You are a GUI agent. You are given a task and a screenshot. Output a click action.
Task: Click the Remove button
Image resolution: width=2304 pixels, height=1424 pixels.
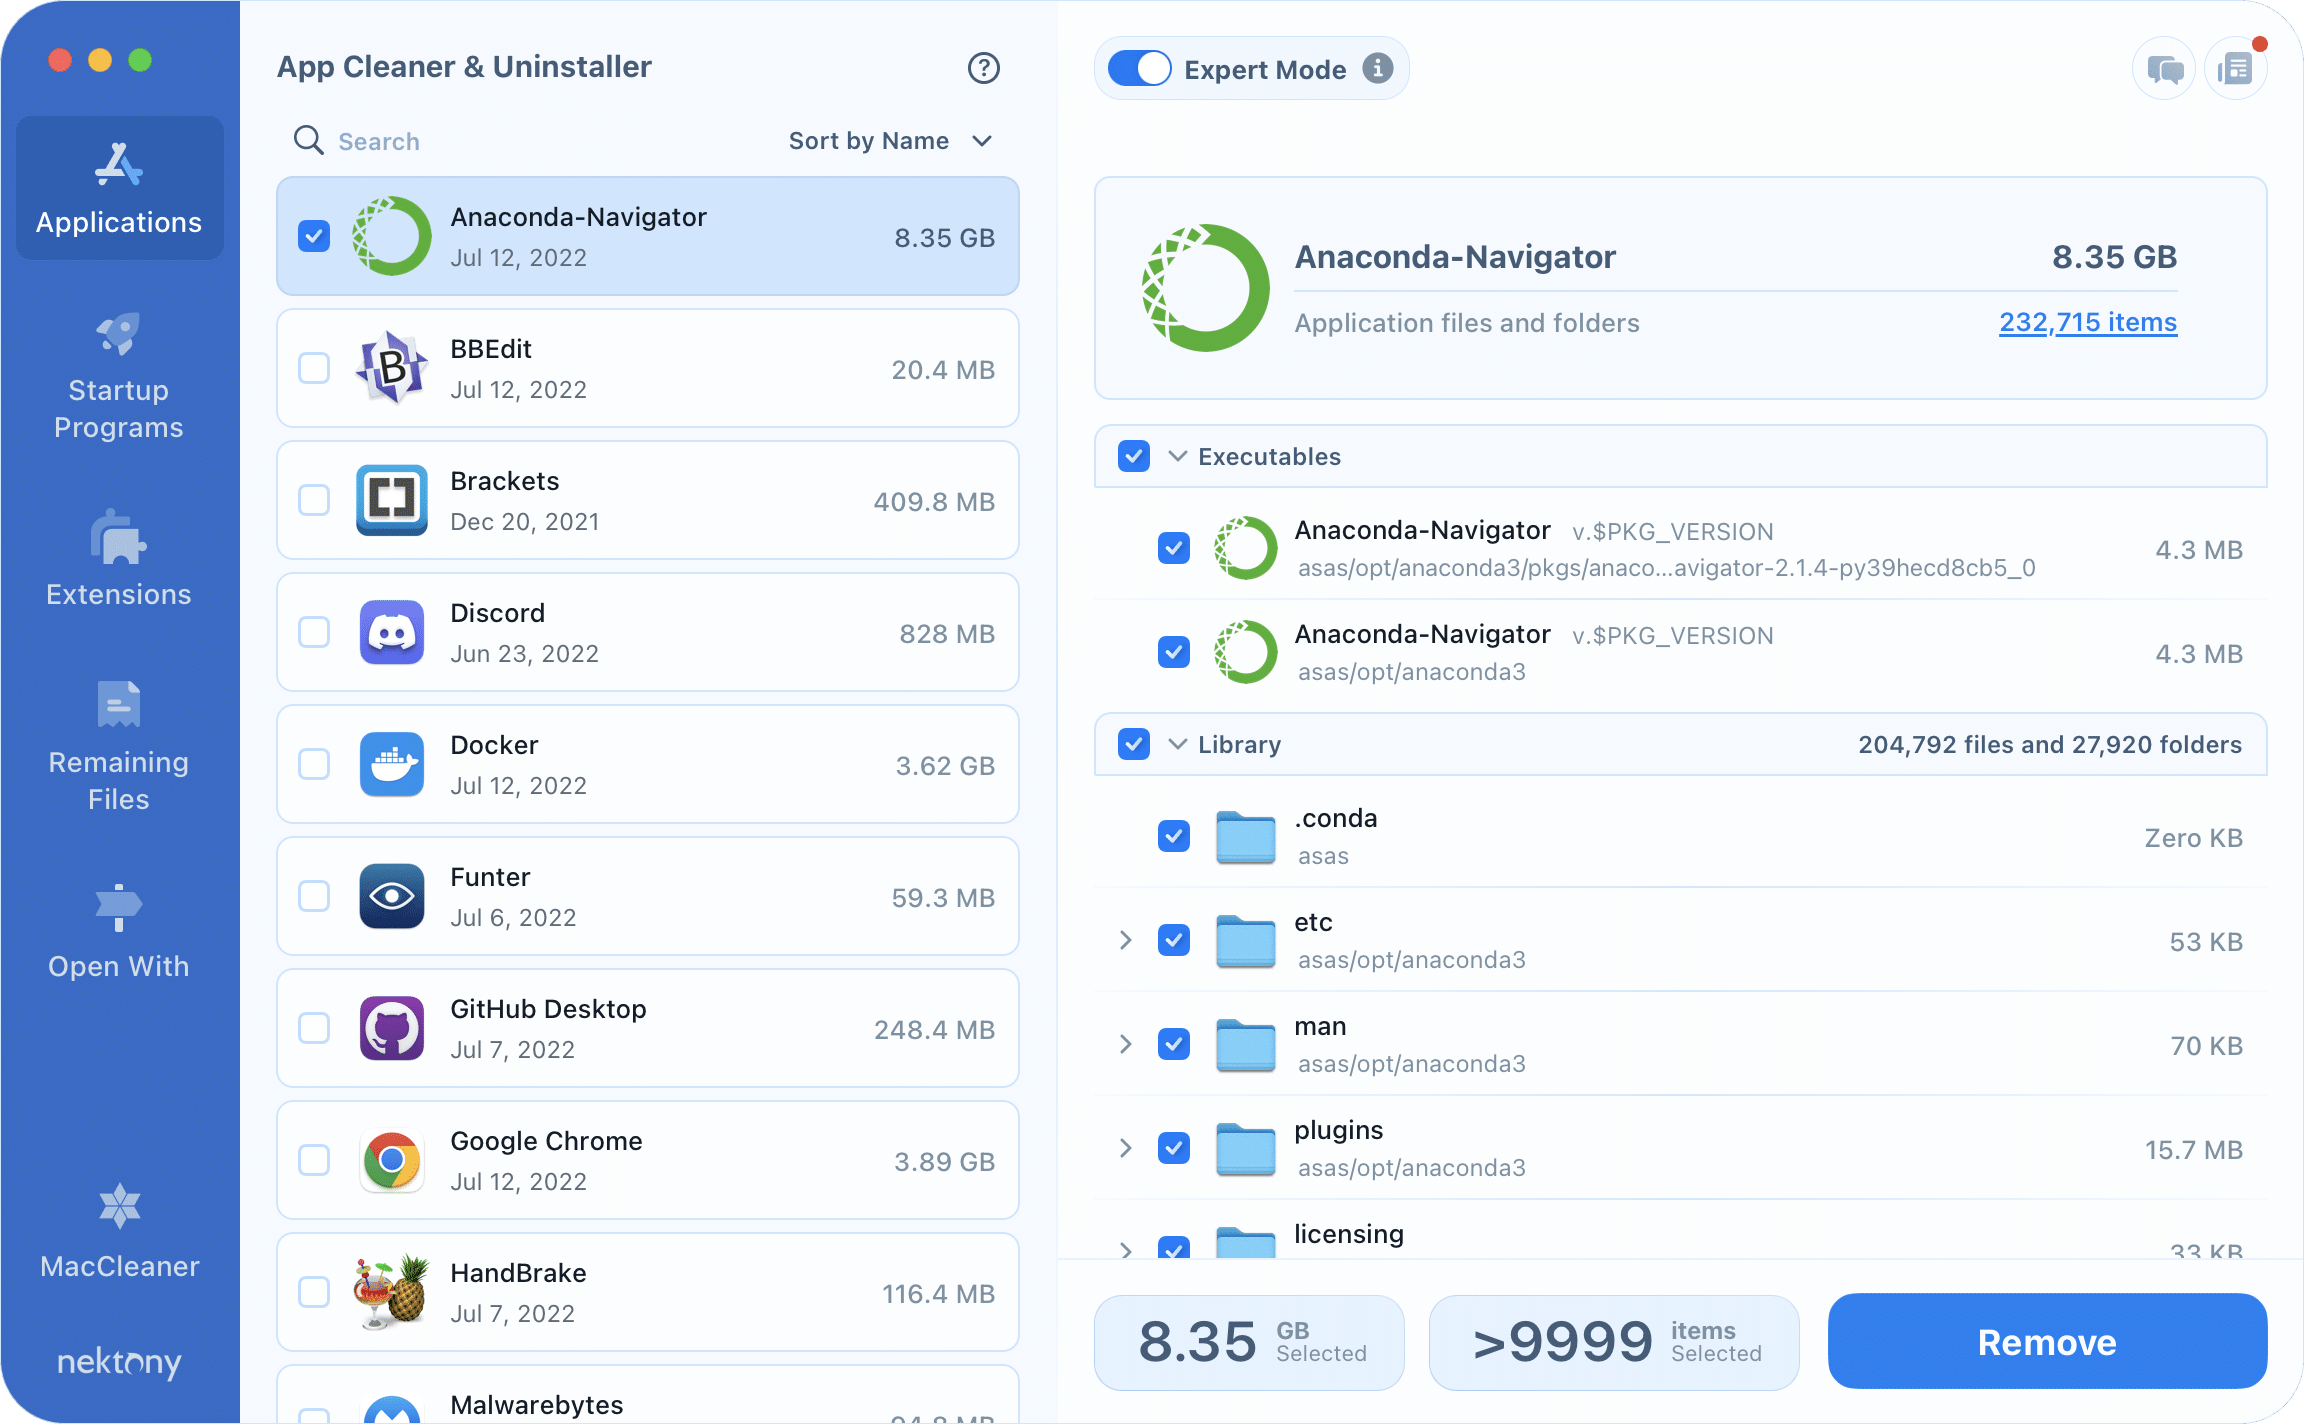coord(2047,1341)
